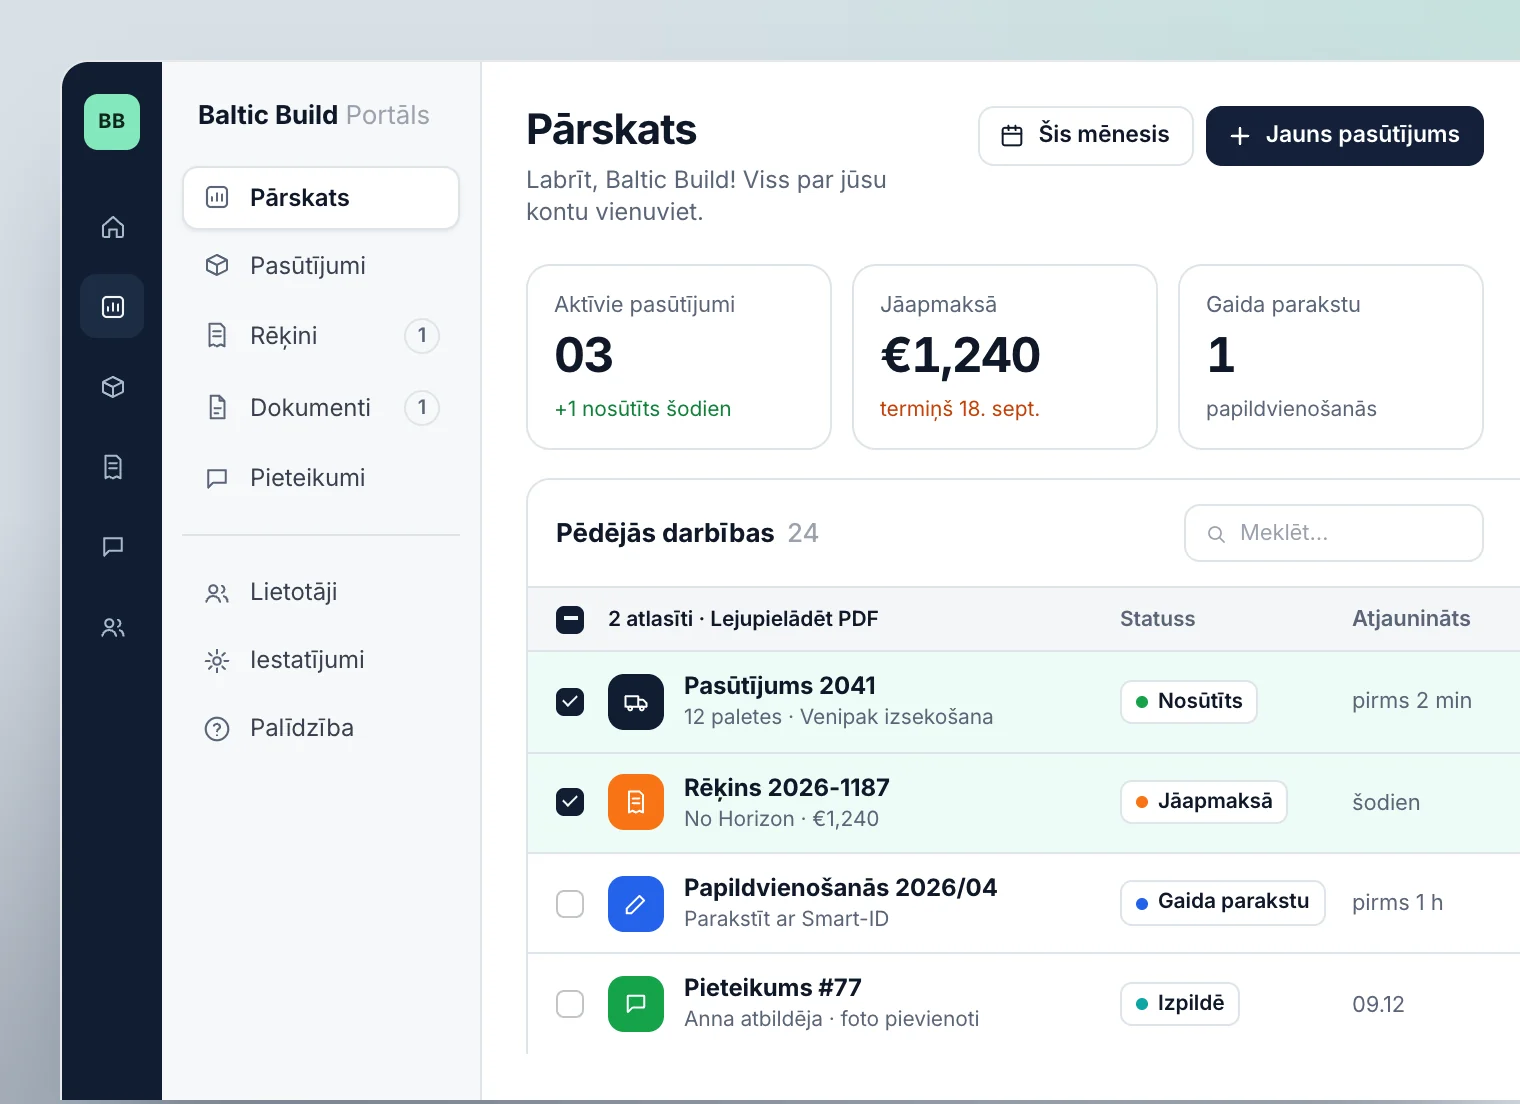
Task: Uncheck the Pasūtījums 2041 row checkbox
Action: point(570,702)
